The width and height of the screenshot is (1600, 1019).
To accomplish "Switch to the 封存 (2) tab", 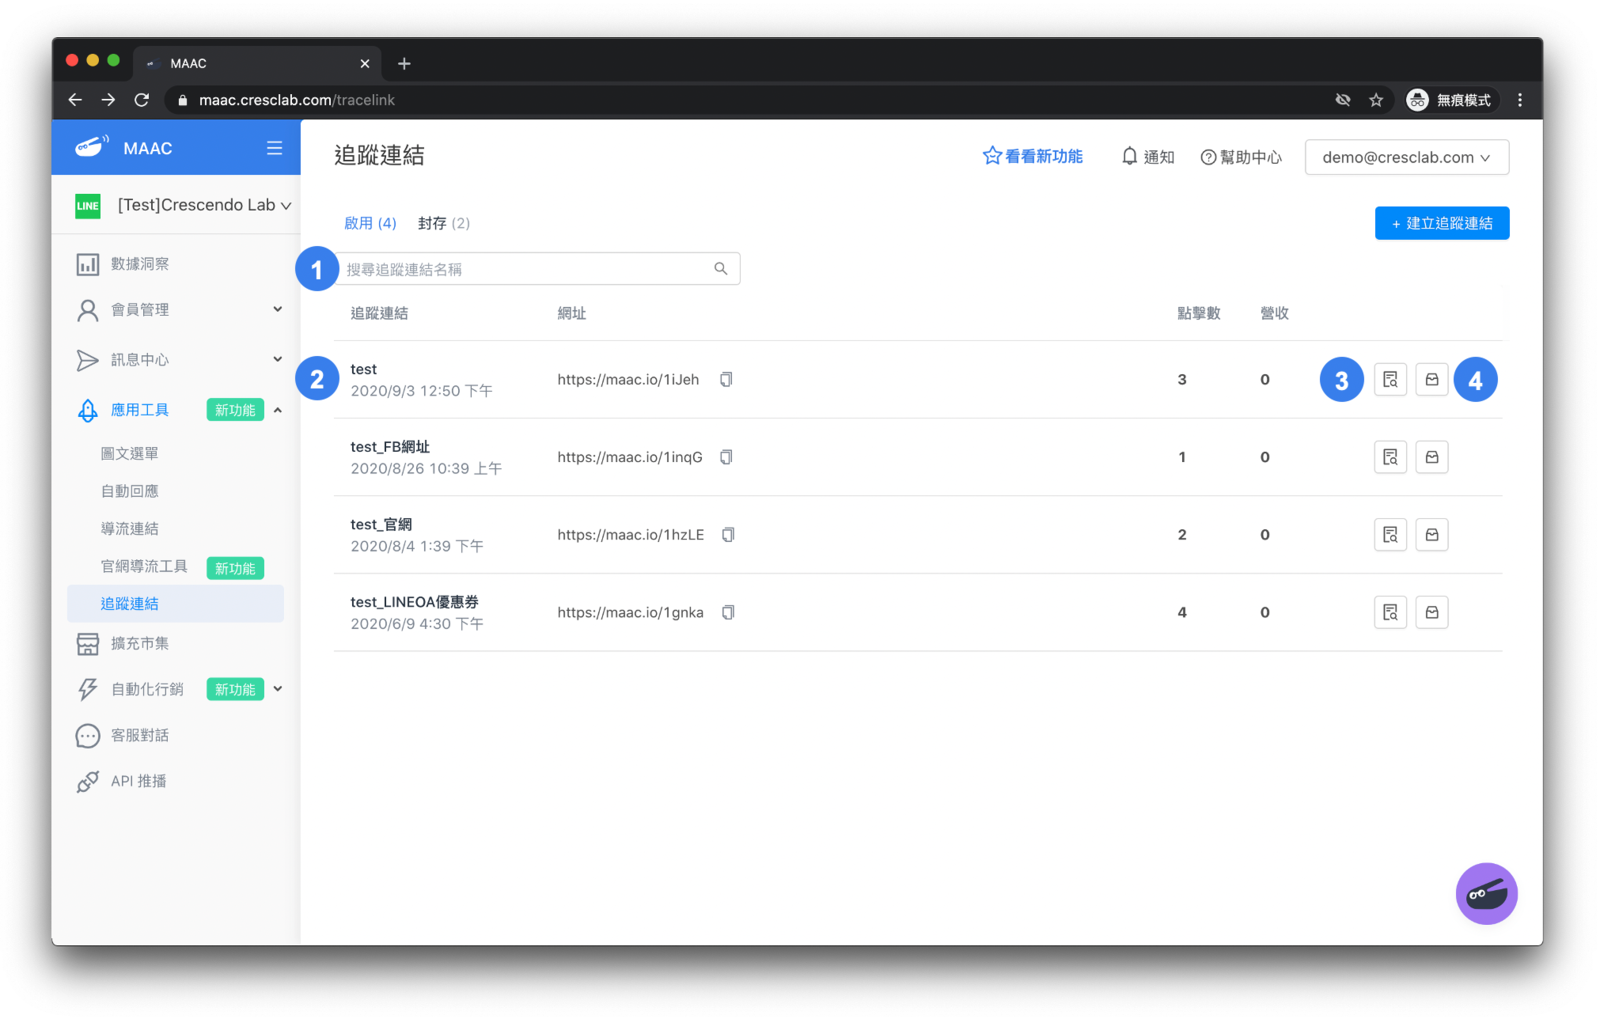I will pyautogui.click(x=444, y=223).
